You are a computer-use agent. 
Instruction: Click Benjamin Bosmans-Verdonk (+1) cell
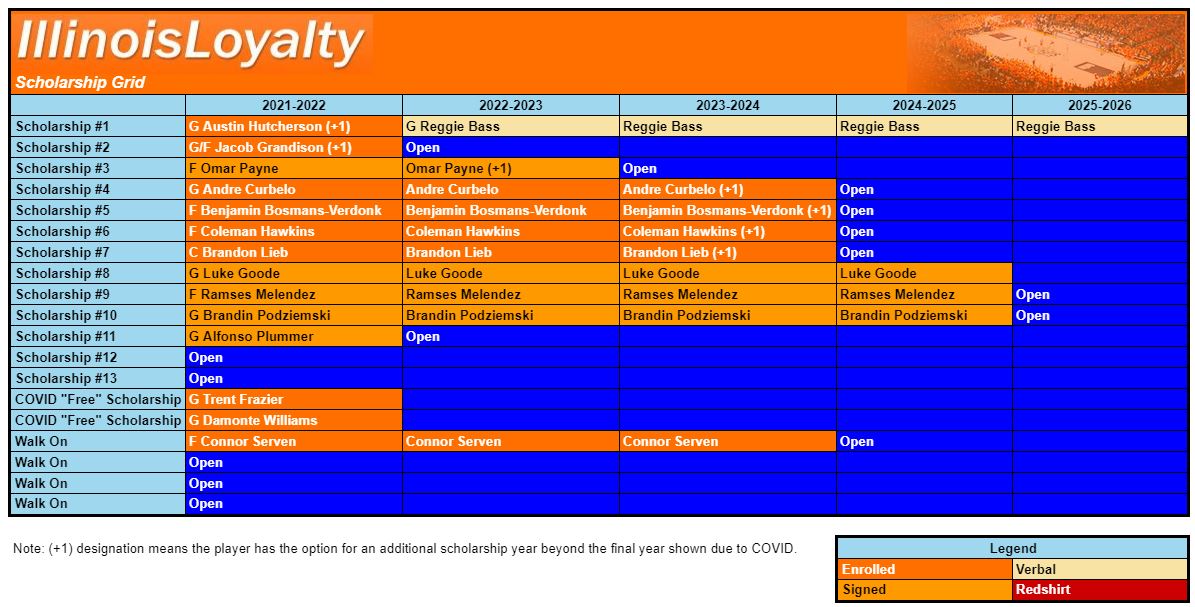pyautogui.click(x=728, y=210)
